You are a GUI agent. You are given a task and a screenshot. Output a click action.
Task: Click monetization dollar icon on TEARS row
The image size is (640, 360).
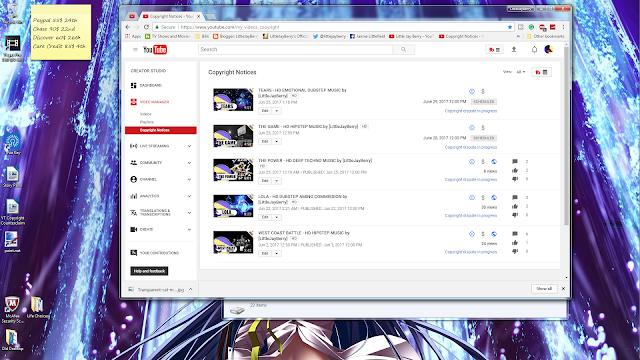[482, 91]
